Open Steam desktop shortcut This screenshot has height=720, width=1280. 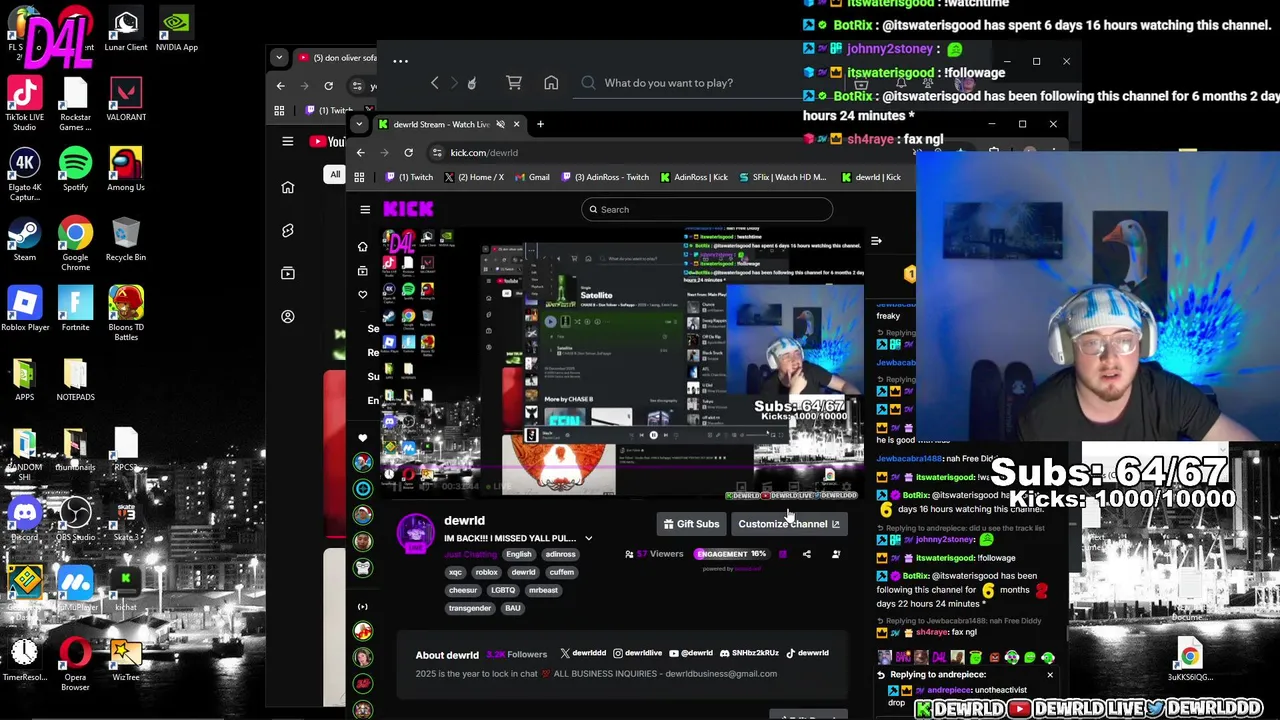click(x=24, y=238)
